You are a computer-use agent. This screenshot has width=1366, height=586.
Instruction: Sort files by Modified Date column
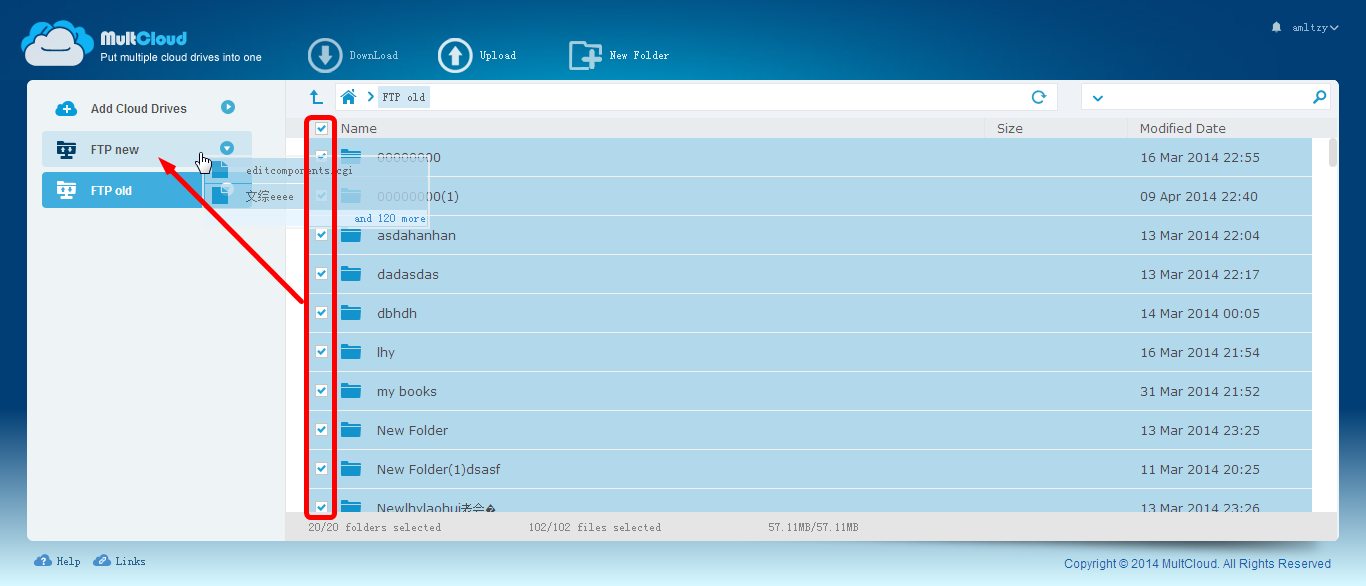[1182, 128]
